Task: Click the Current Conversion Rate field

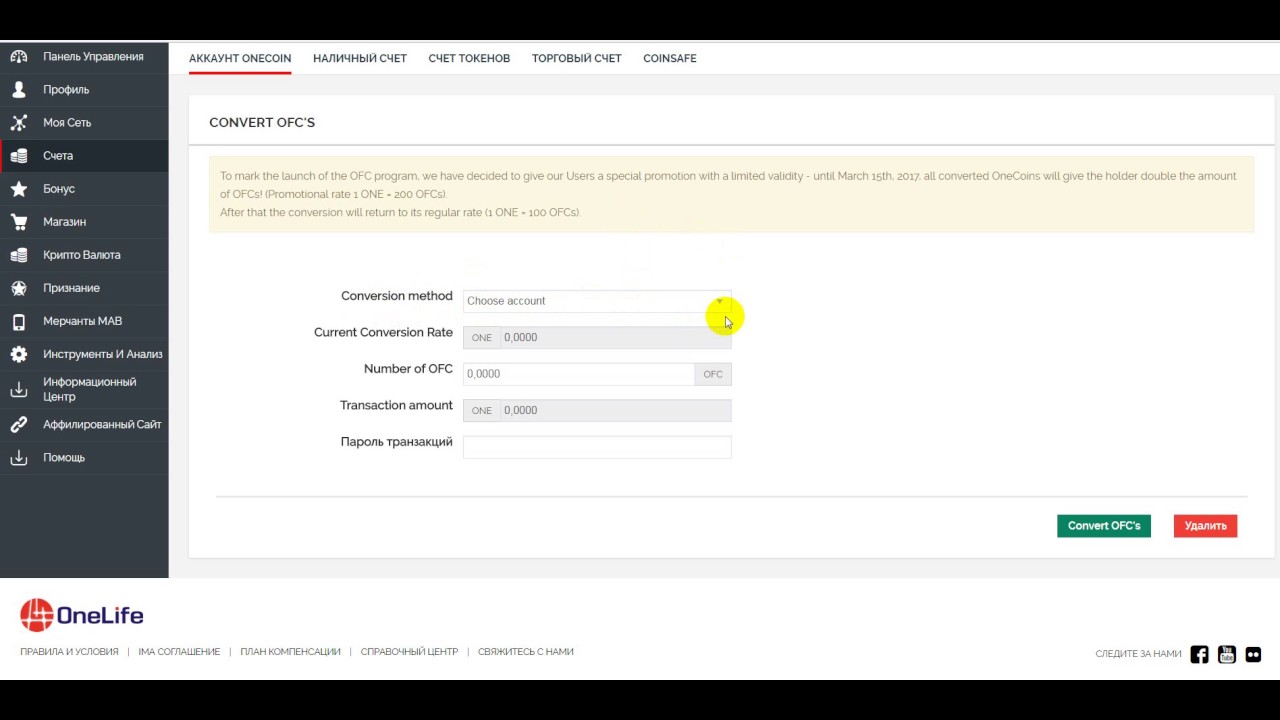Action: pos(597,338)
